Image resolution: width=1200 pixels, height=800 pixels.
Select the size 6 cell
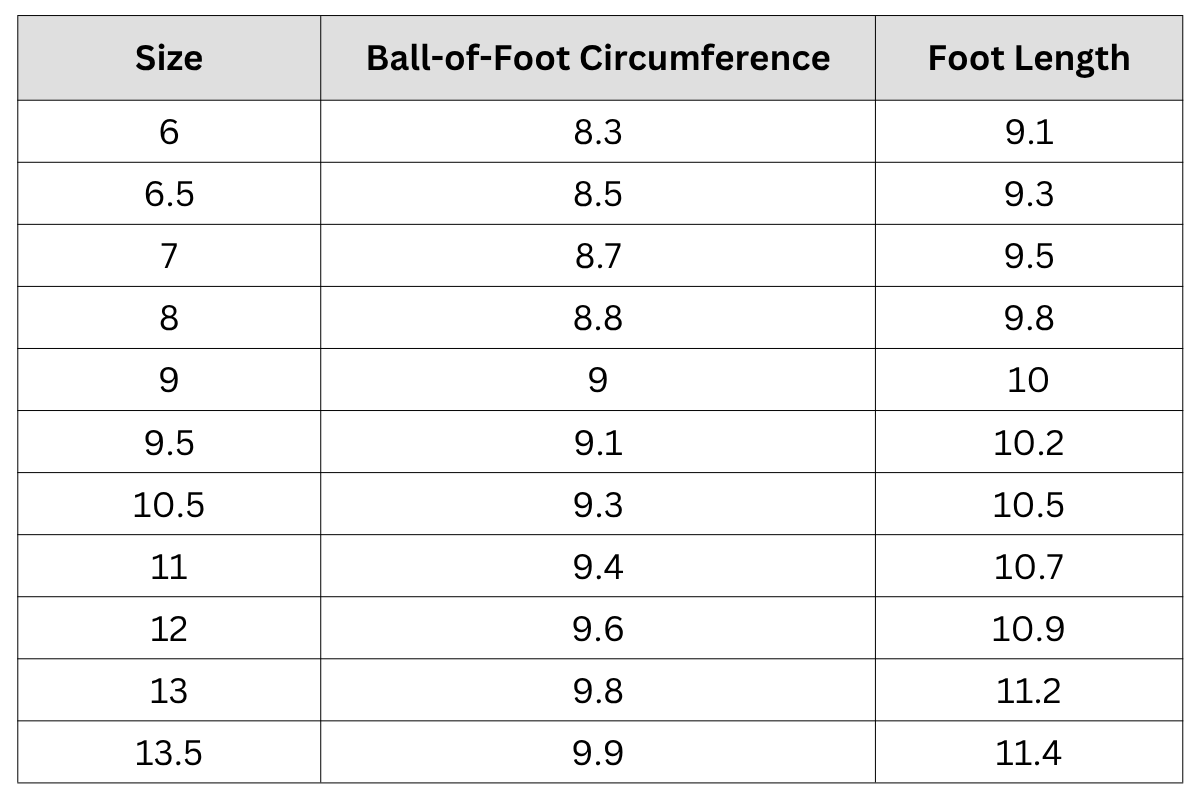[x=168, y=131]
